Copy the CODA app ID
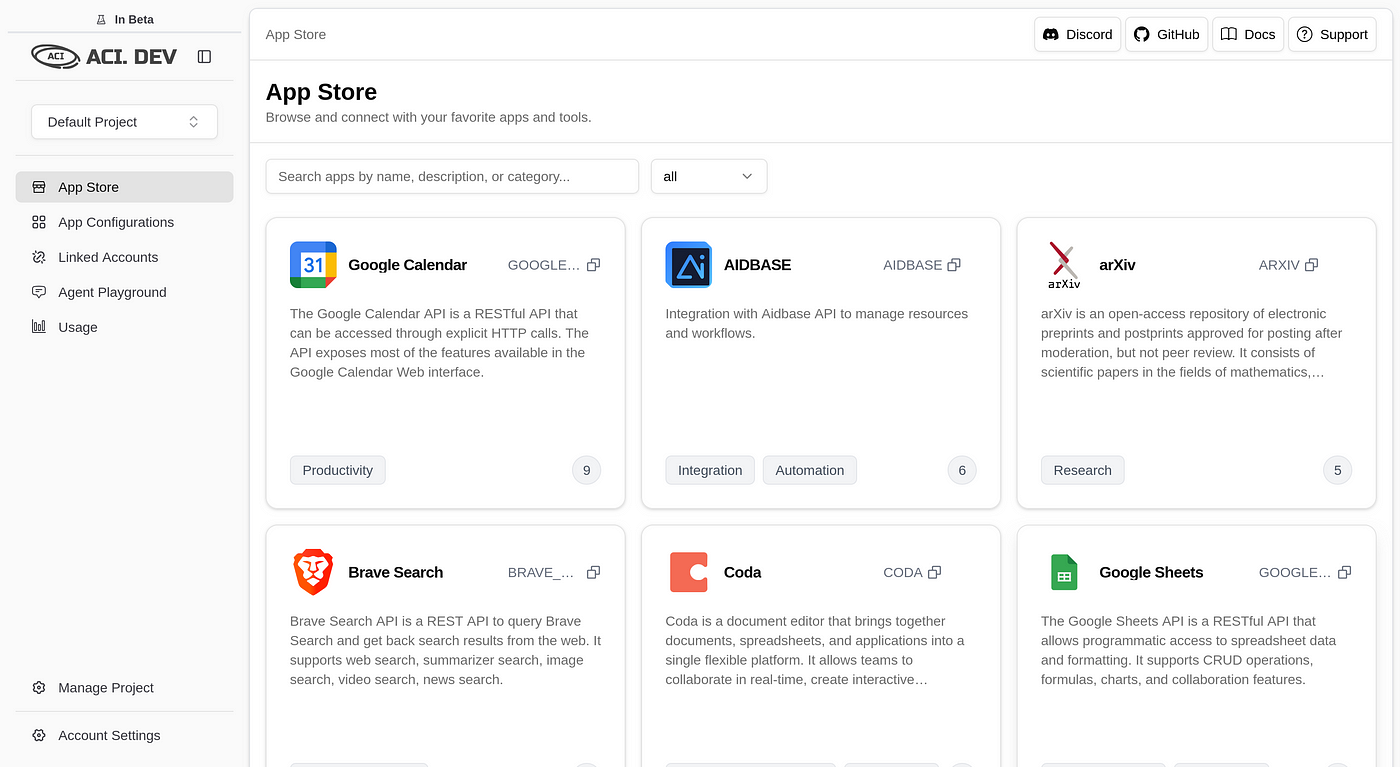Image resolution: width=1400 pixels, height=767 pixels. (935, 572)
